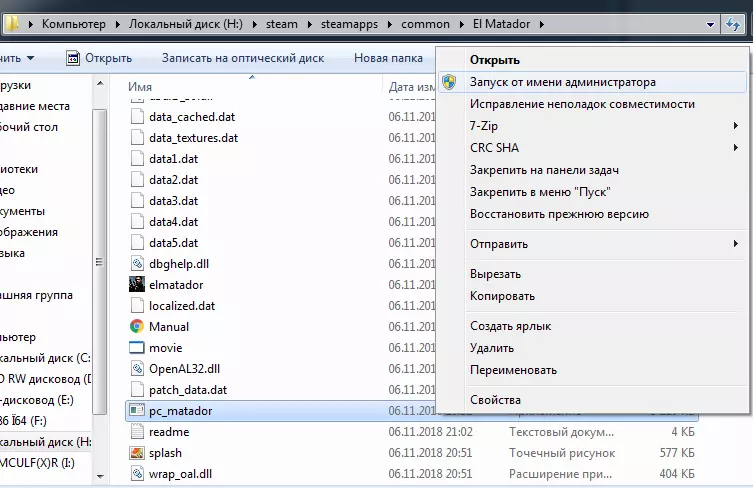The width and height of the screenshot is (754, 488).
Task: Select Восстановить прежнюю версию
Action: (x=592, y=214)
